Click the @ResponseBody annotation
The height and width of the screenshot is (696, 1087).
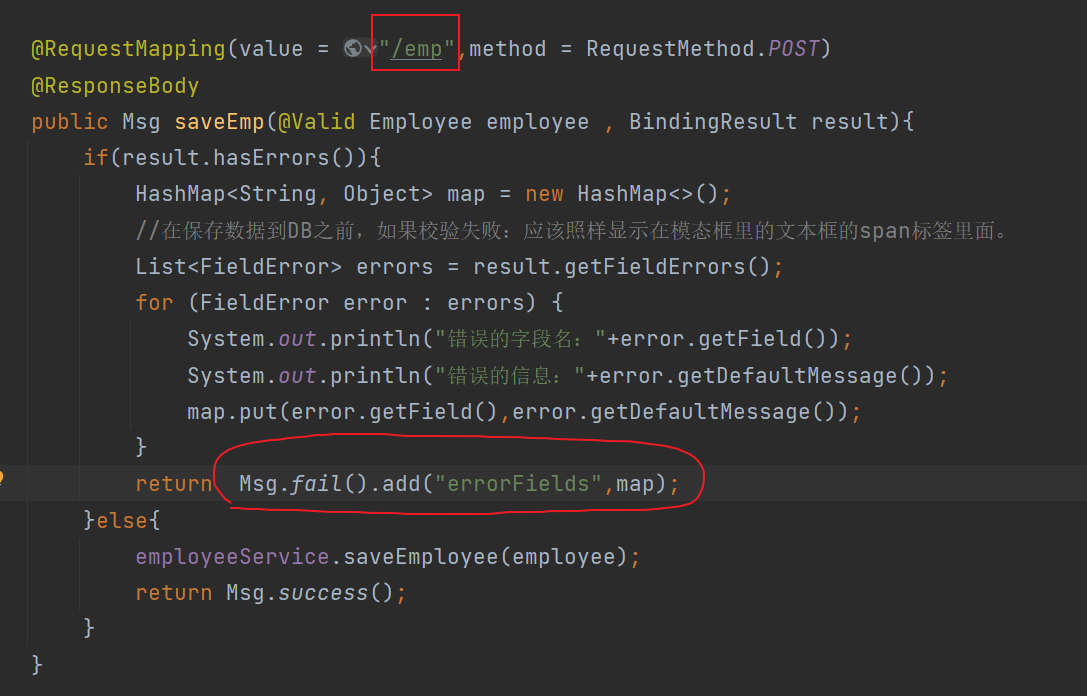[115, 86]
